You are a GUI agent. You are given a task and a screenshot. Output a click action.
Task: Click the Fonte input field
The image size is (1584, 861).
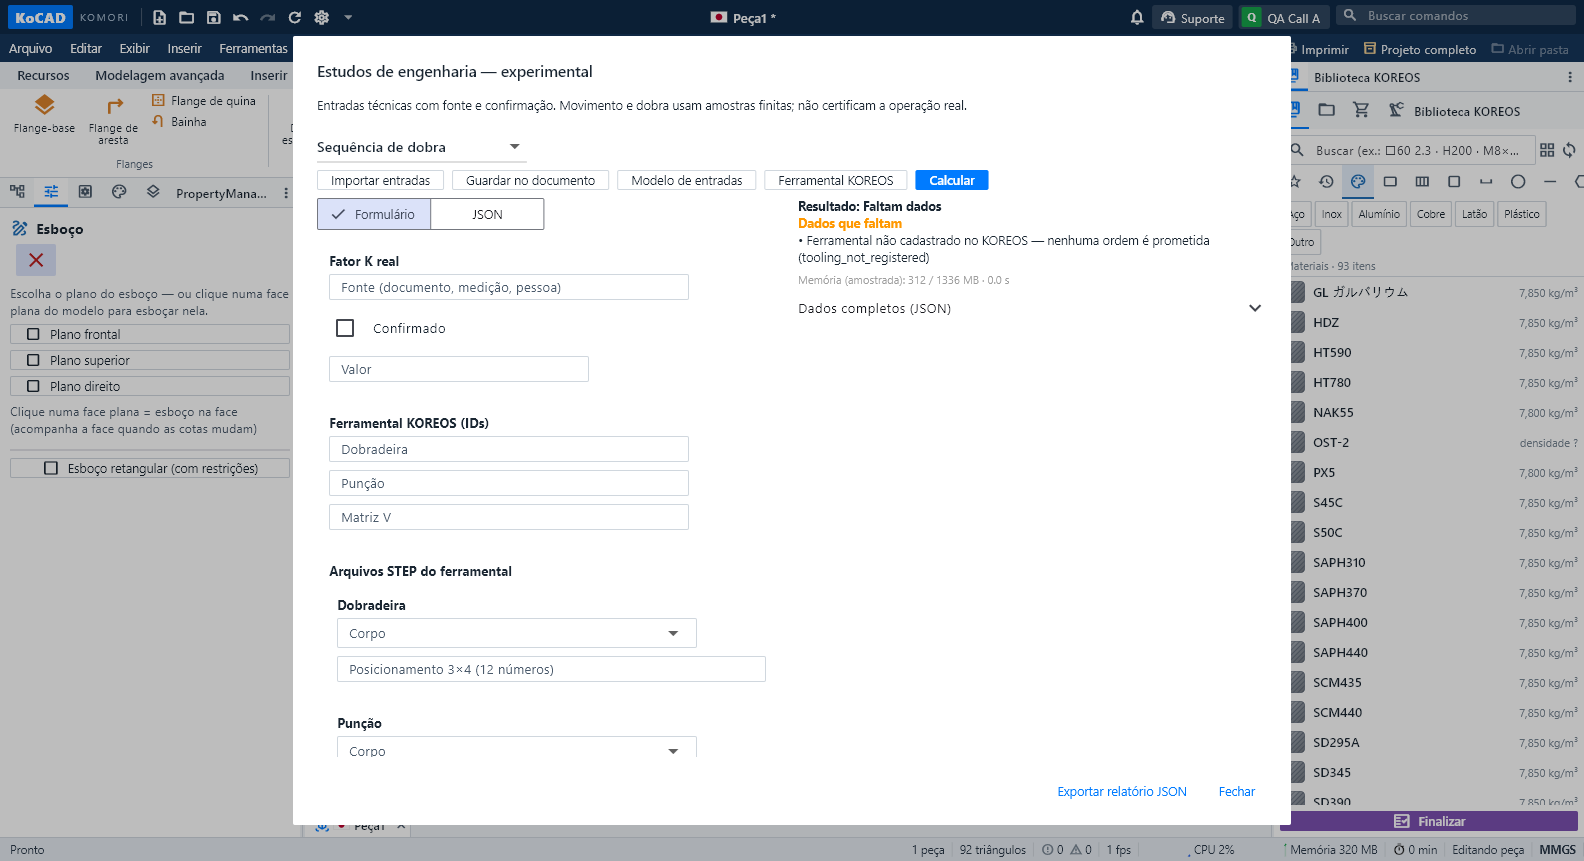pos(508,287)
